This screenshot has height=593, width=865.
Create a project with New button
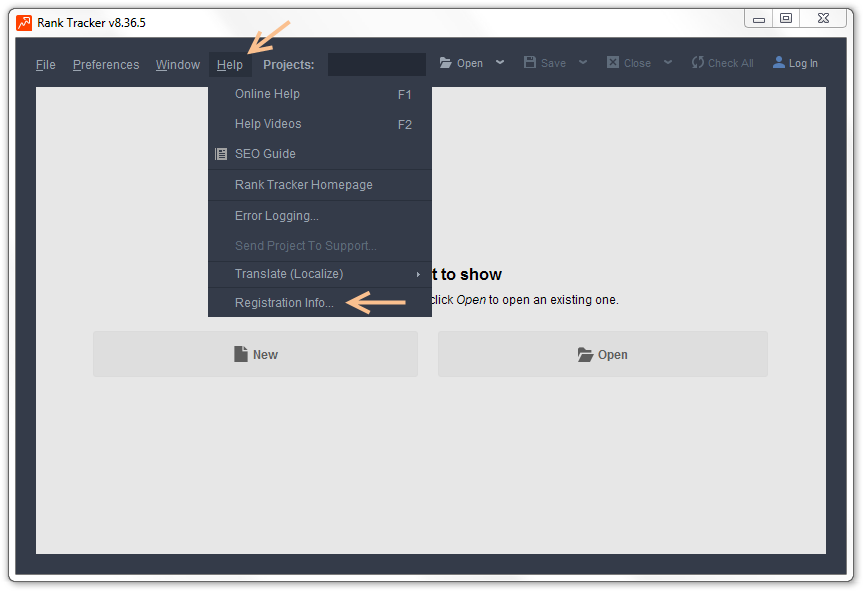pyautogui.click(x=255, y=354)
